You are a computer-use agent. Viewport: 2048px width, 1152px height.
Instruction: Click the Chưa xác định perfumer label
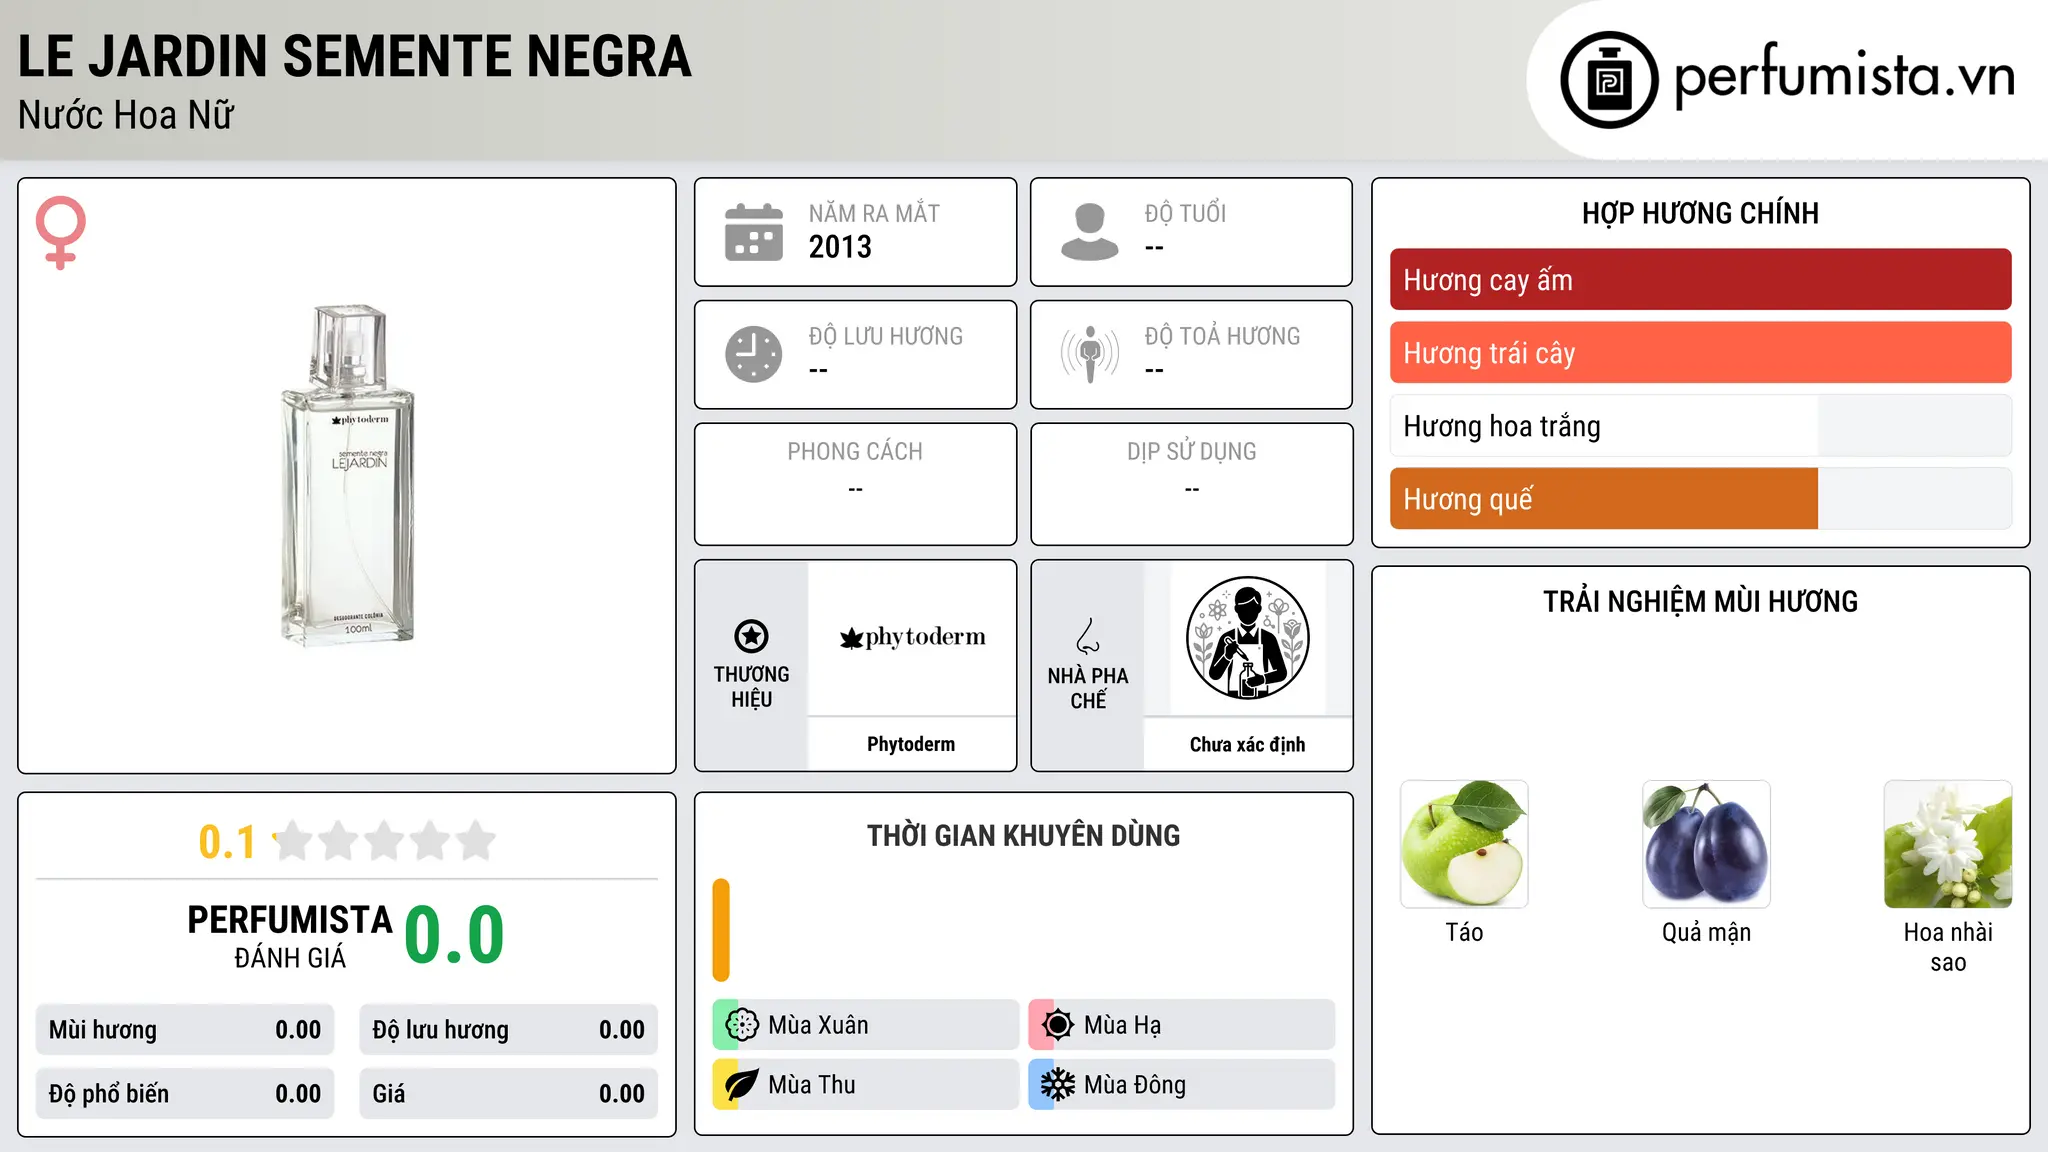(1247, 744)
